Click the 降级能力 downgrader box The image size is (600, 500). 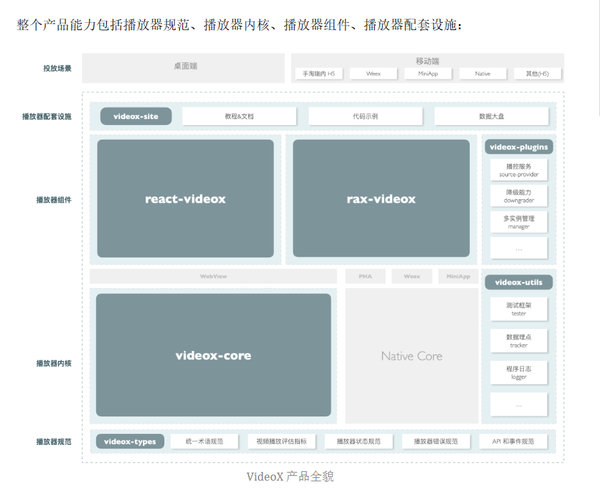pyautogui.click(x=519, y=196)
